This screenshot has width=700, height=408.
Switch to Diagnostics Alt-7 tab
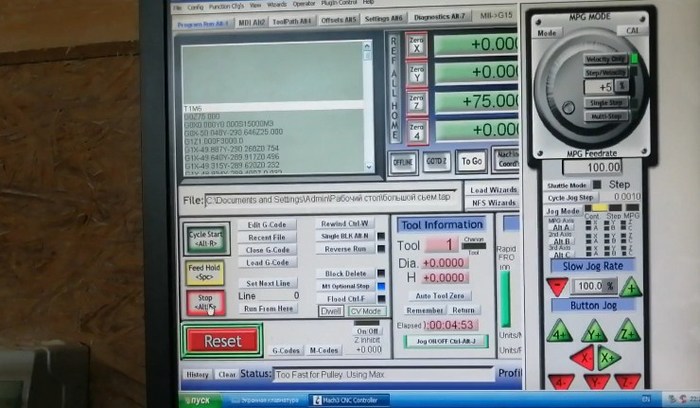coord(439,17)
